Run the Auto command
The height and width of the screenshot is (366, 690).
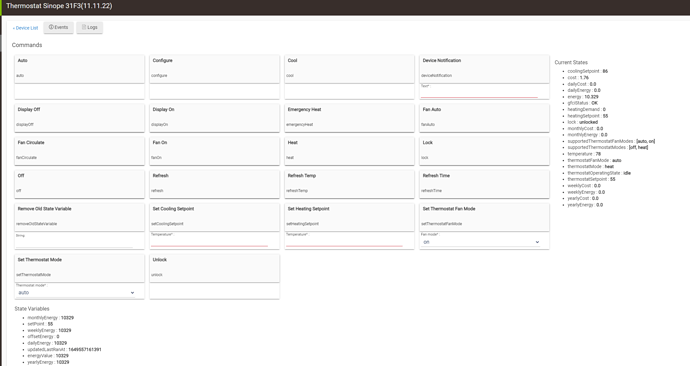79,69
